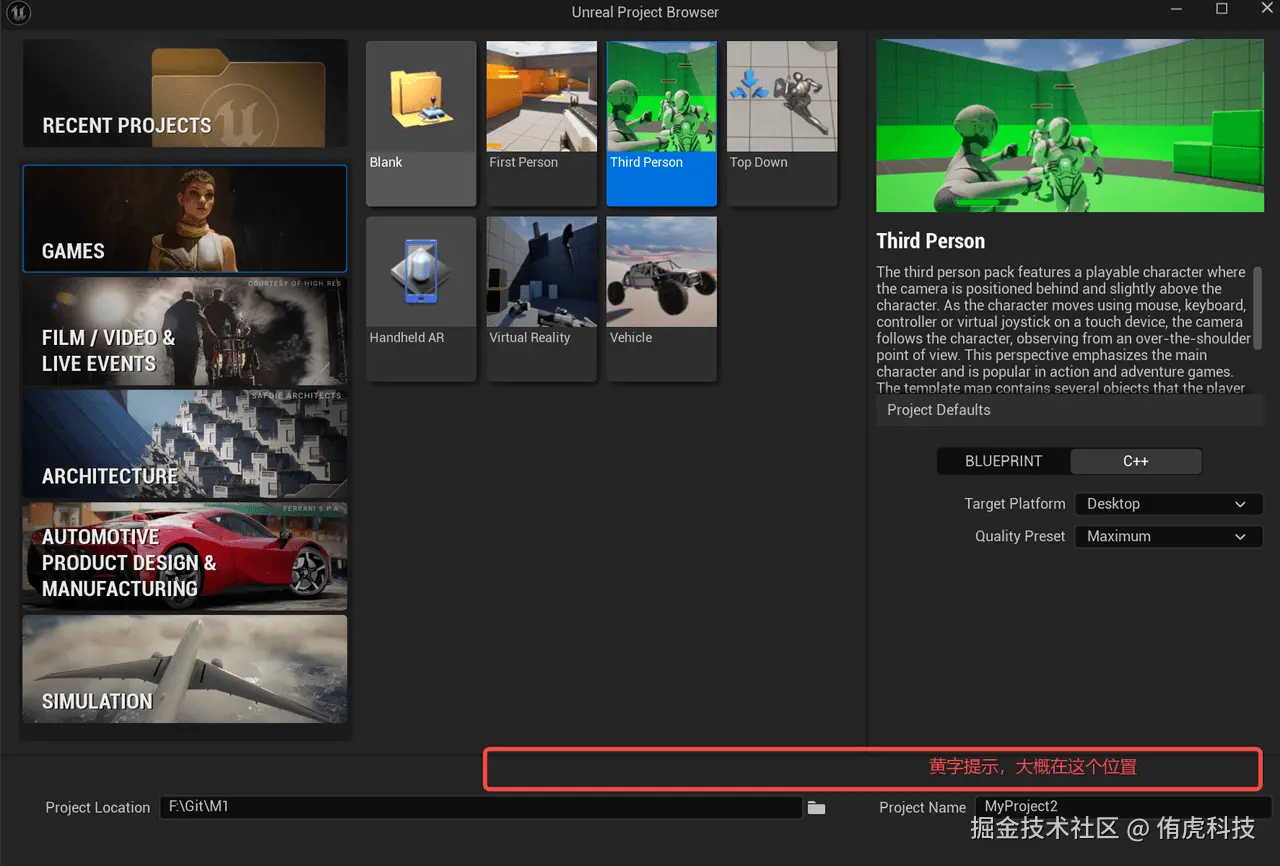Screen dimensions: 1280x866
Task: Click the Project Location path field
Action: [481, 807]
